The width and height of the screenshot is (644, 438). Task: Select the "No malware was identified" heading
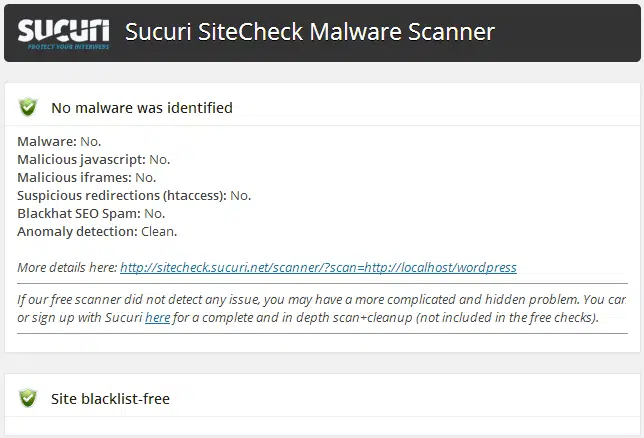pos(141,107)
